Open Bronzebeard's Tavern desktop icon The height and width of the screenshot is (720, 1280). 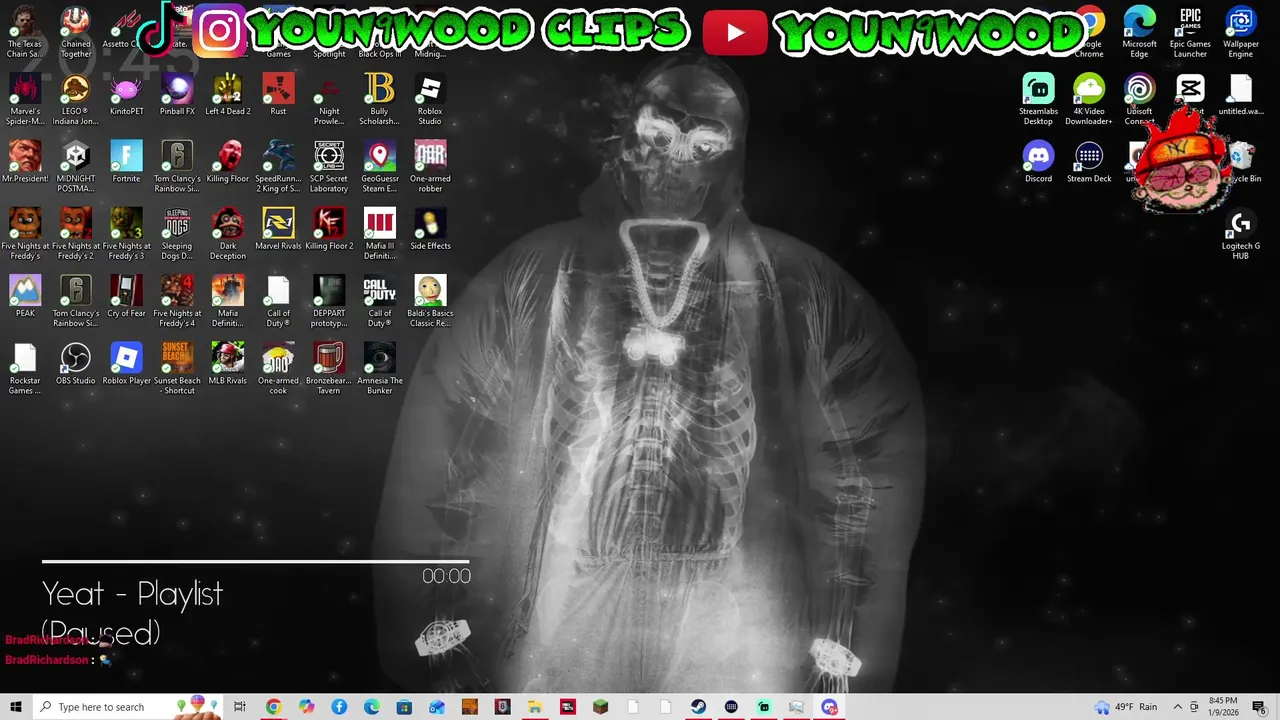click(329, 368)
